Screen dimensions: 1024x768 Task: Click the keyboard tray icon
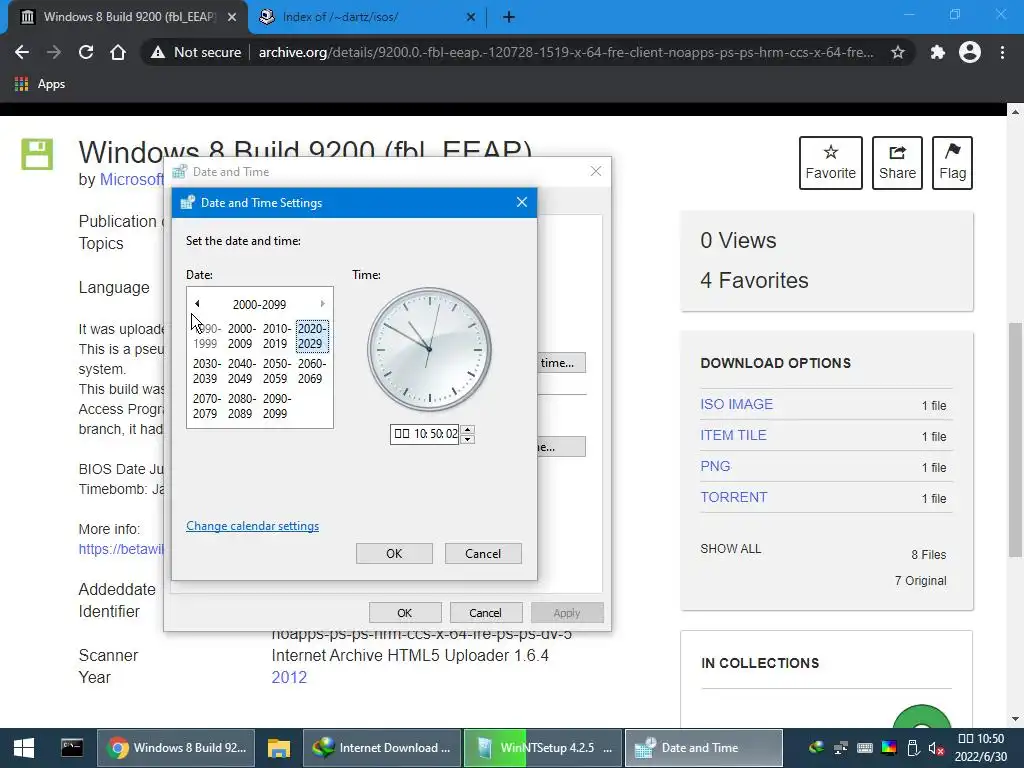click(865, 748)
